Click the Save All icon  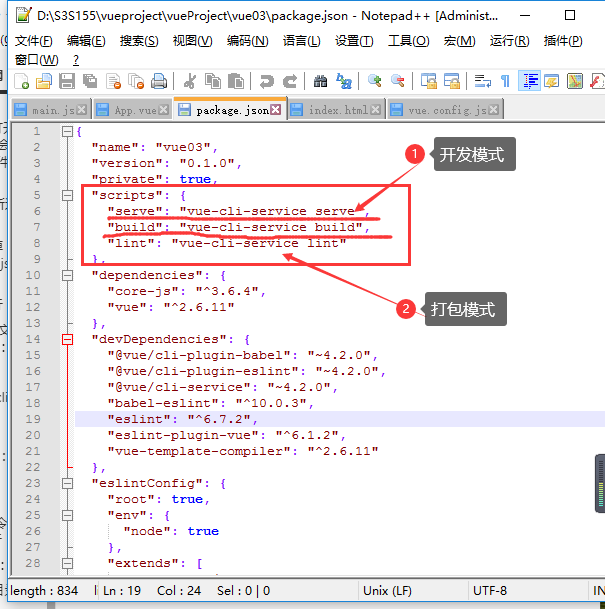point(90,81)
